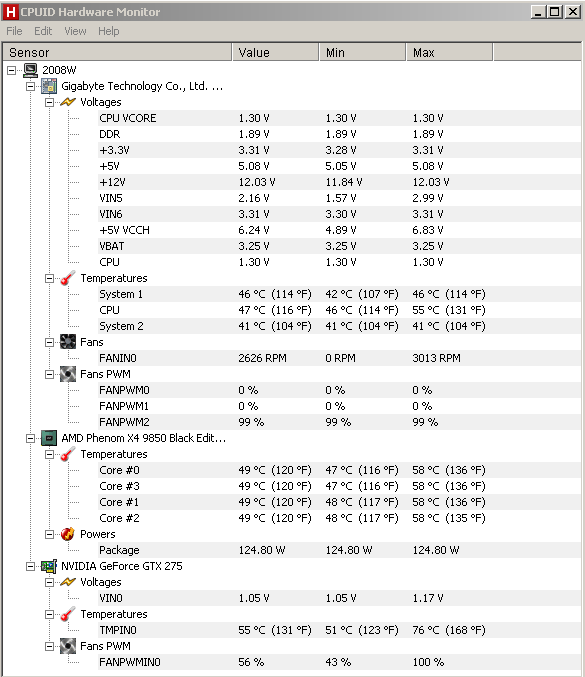Viewport: 585px width, 677px height.
Task: Open the Help menu
Action: [108, 31]
